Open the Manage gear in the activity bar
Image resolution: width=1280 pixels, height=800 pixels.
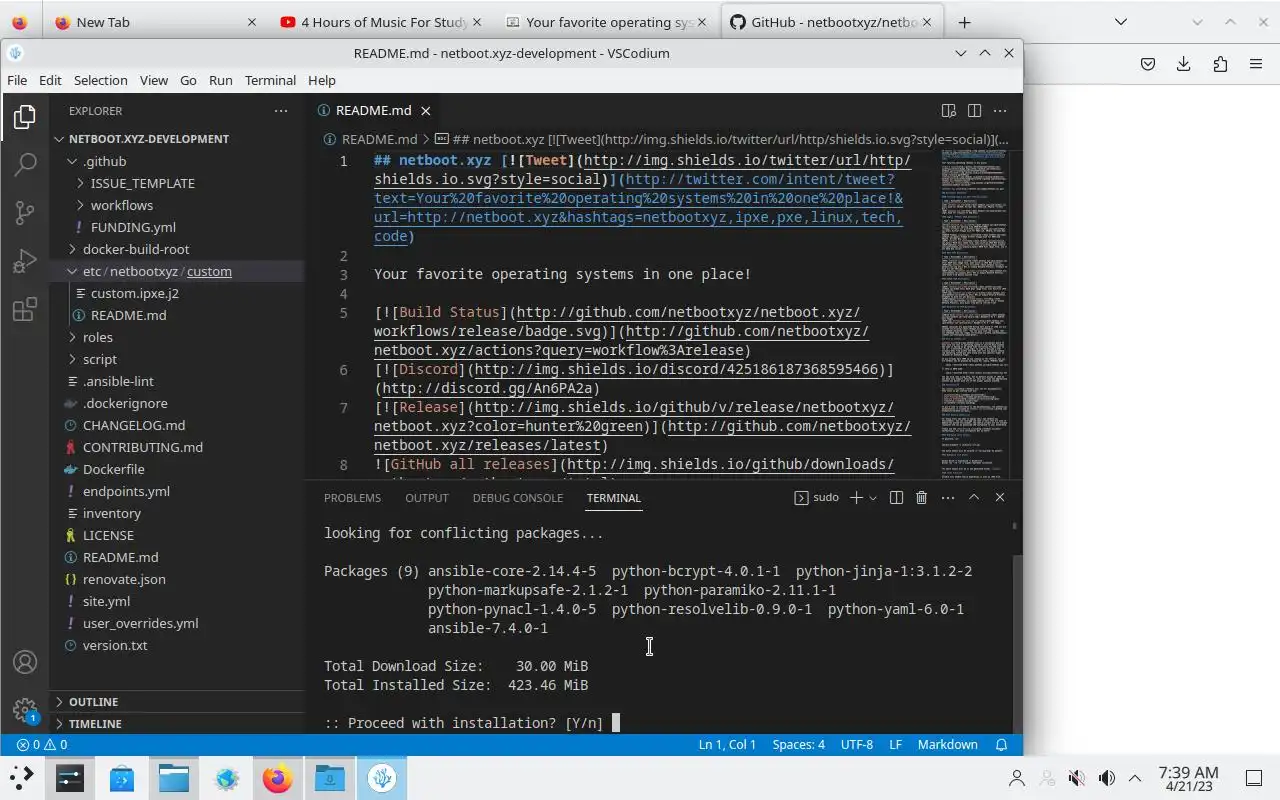click(25, 711)
